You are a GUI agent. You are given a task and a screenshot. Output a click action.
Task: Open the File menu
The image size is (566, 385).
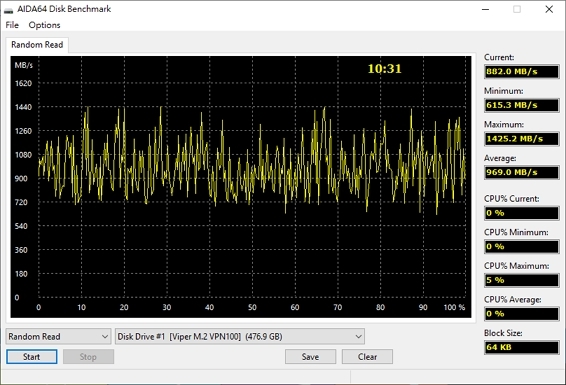tap(12, 25)
